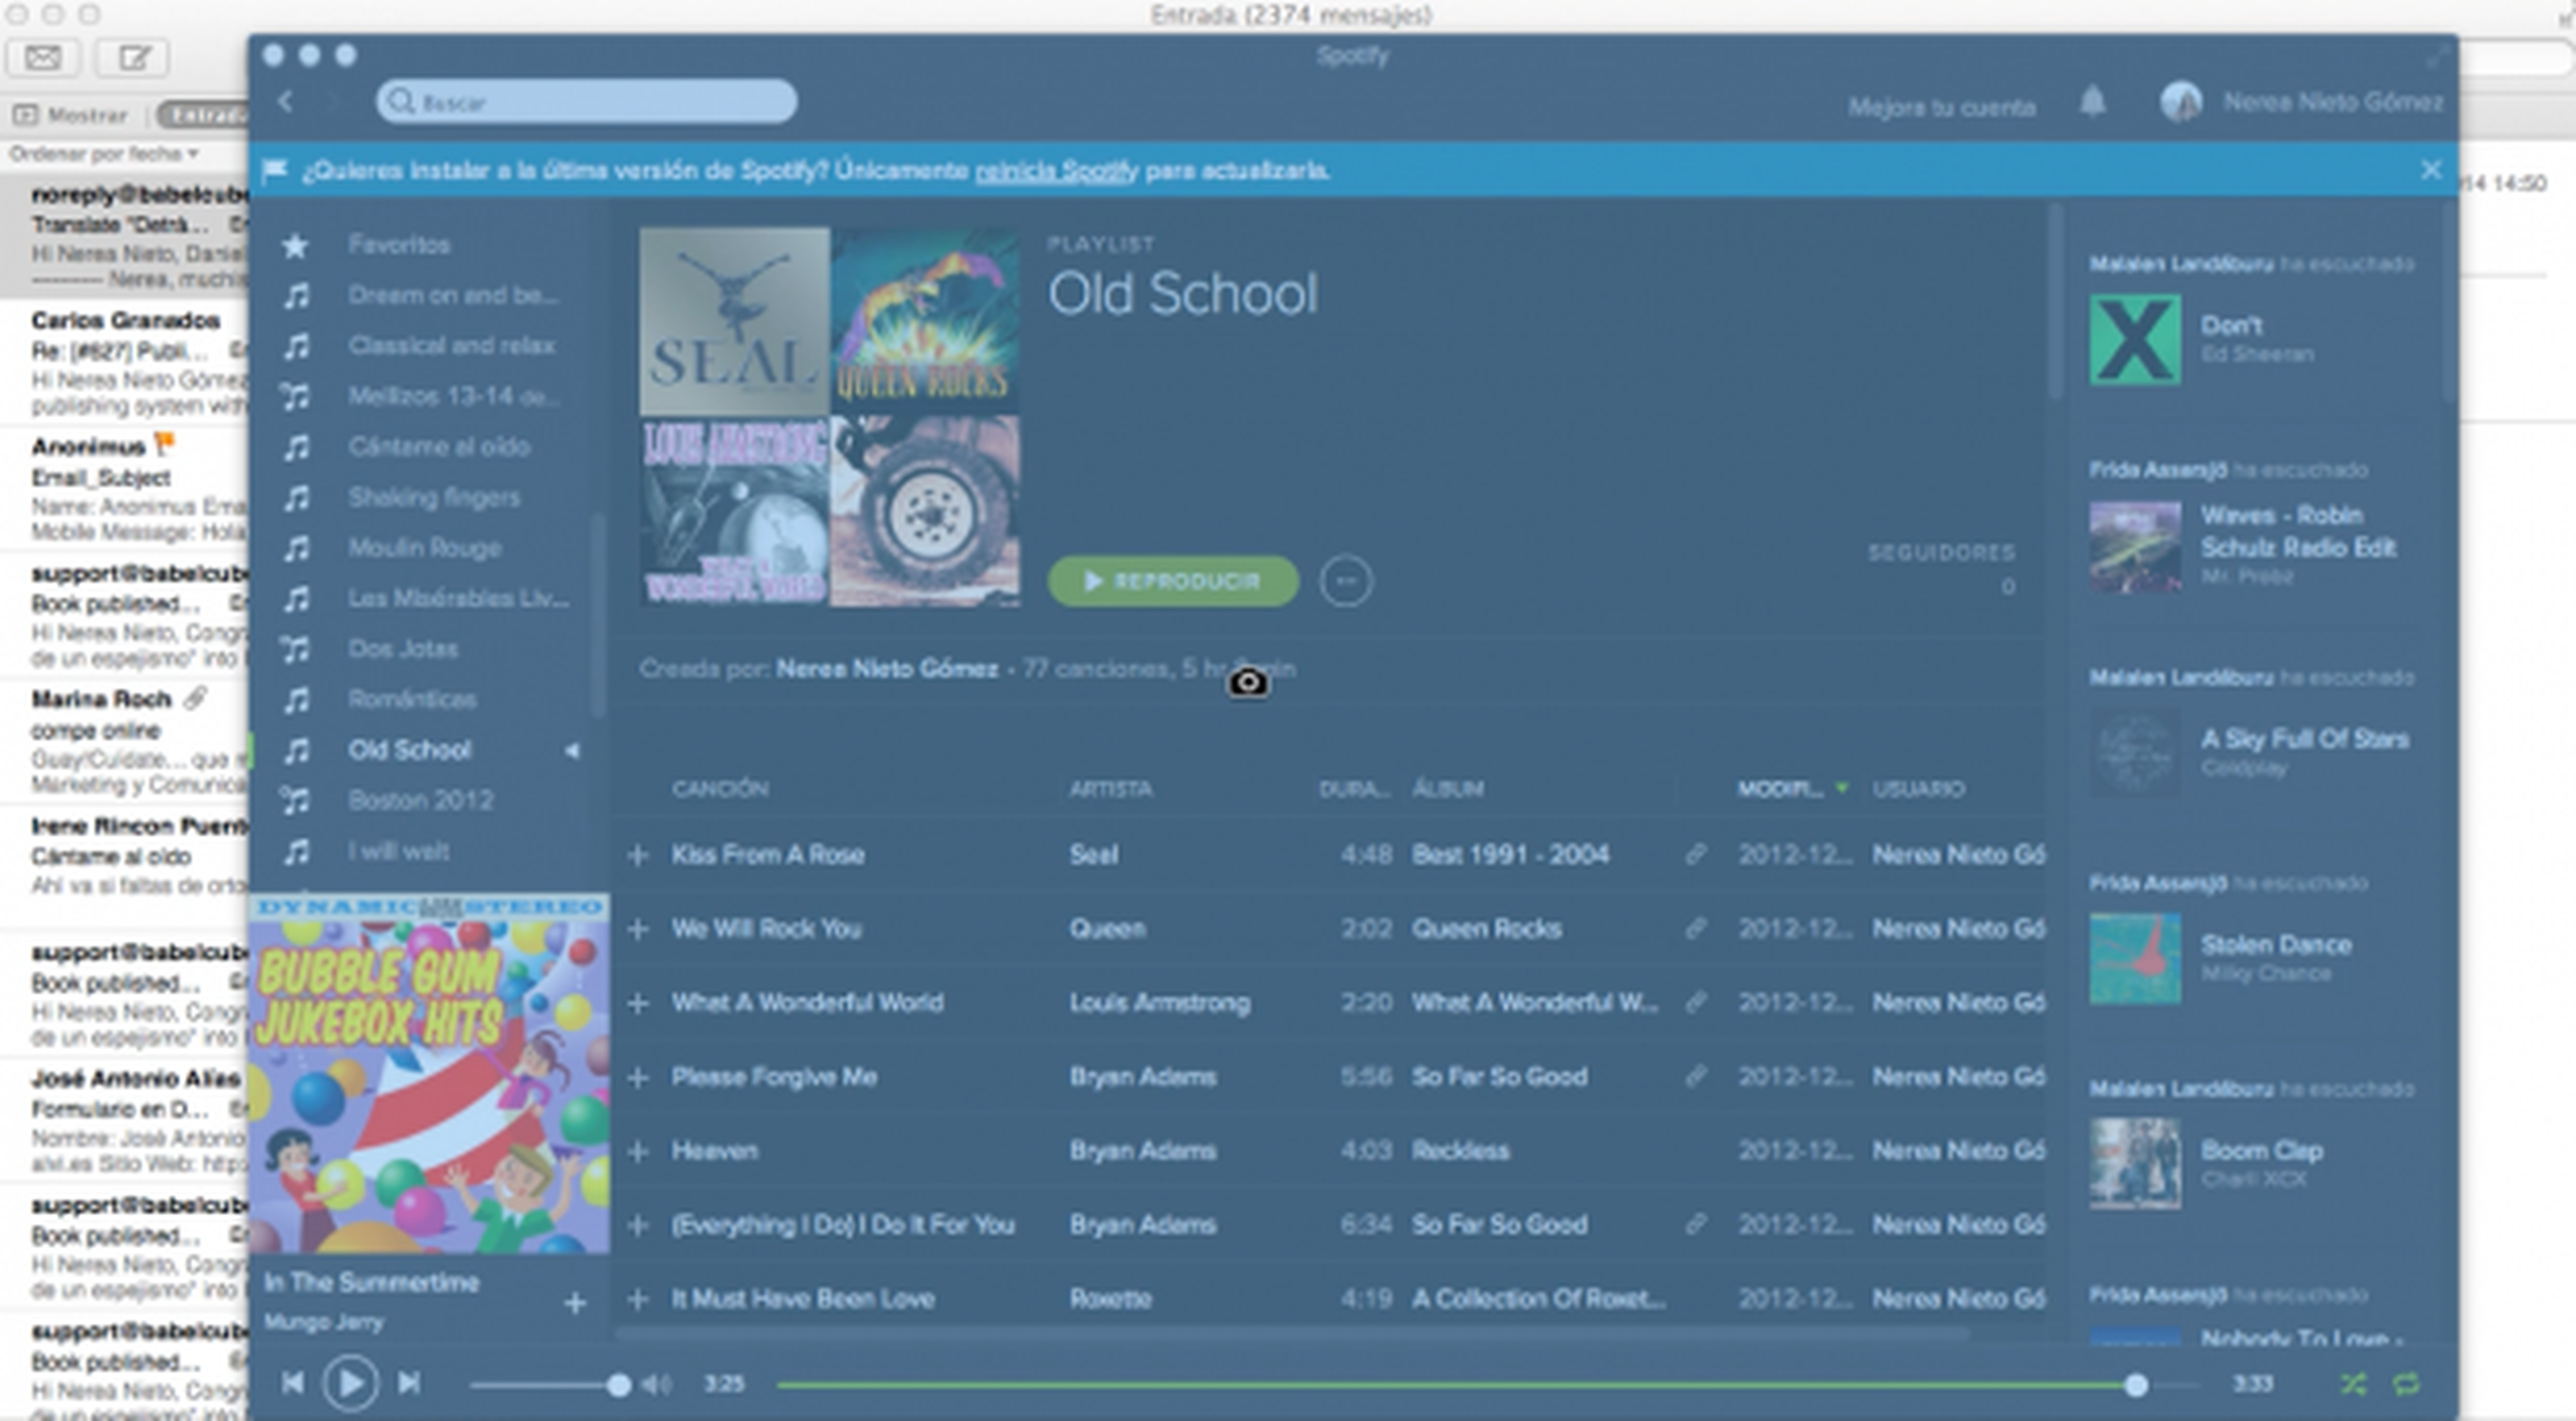The image size is (2576, 1421).
Task: Dismiss the update banner with X
Action: coord(2431,170)
